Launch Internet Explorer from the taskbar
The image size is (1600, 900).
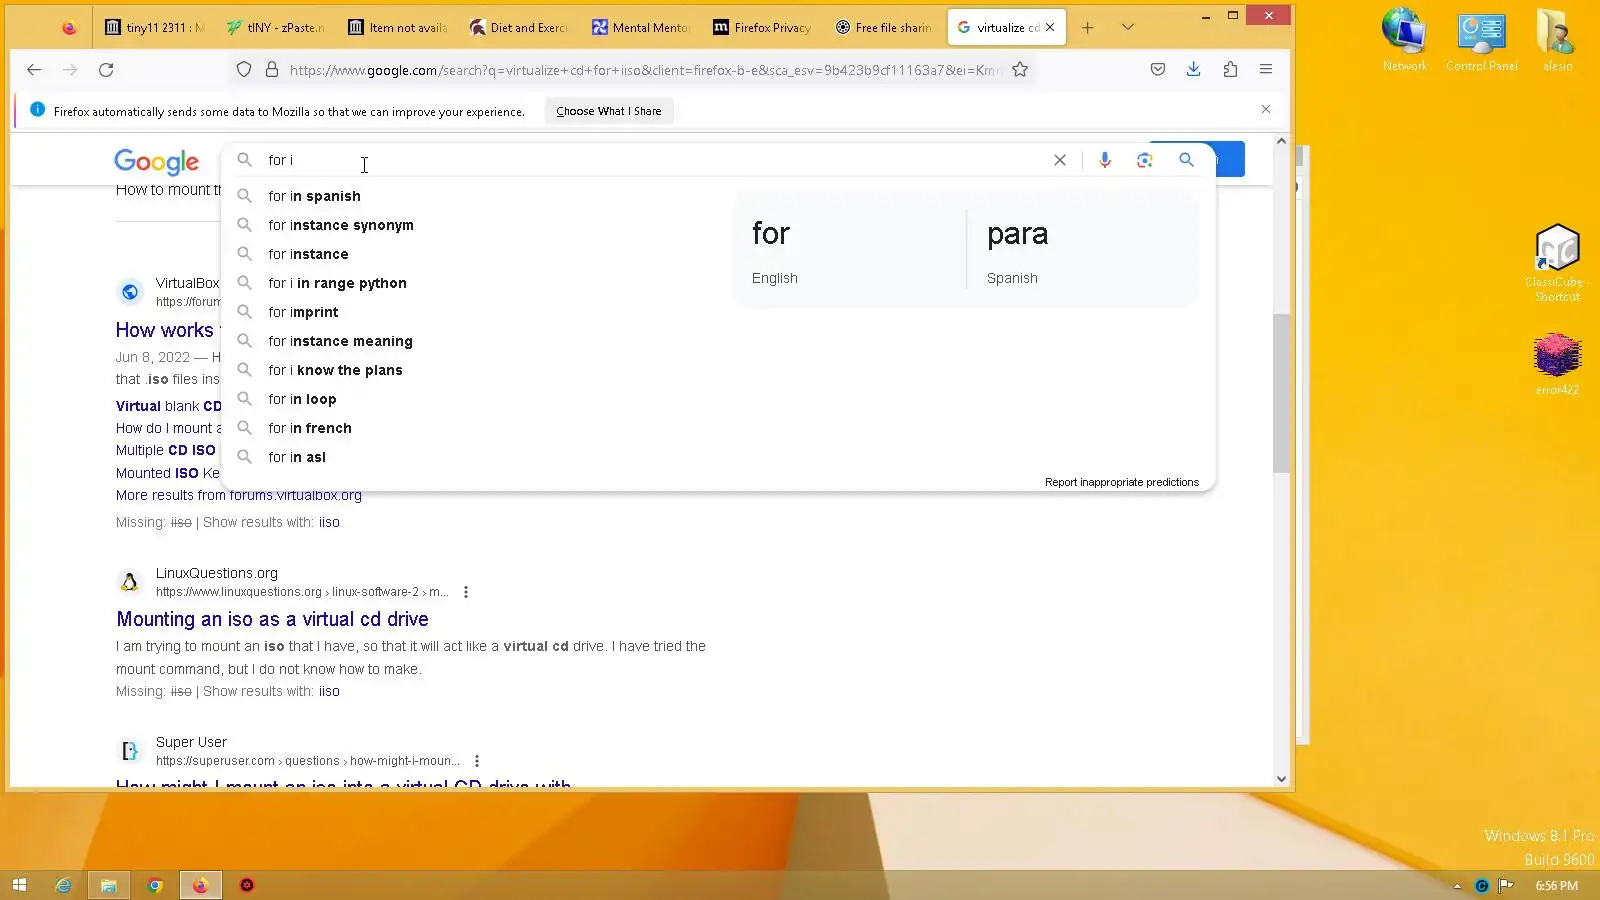63,885
